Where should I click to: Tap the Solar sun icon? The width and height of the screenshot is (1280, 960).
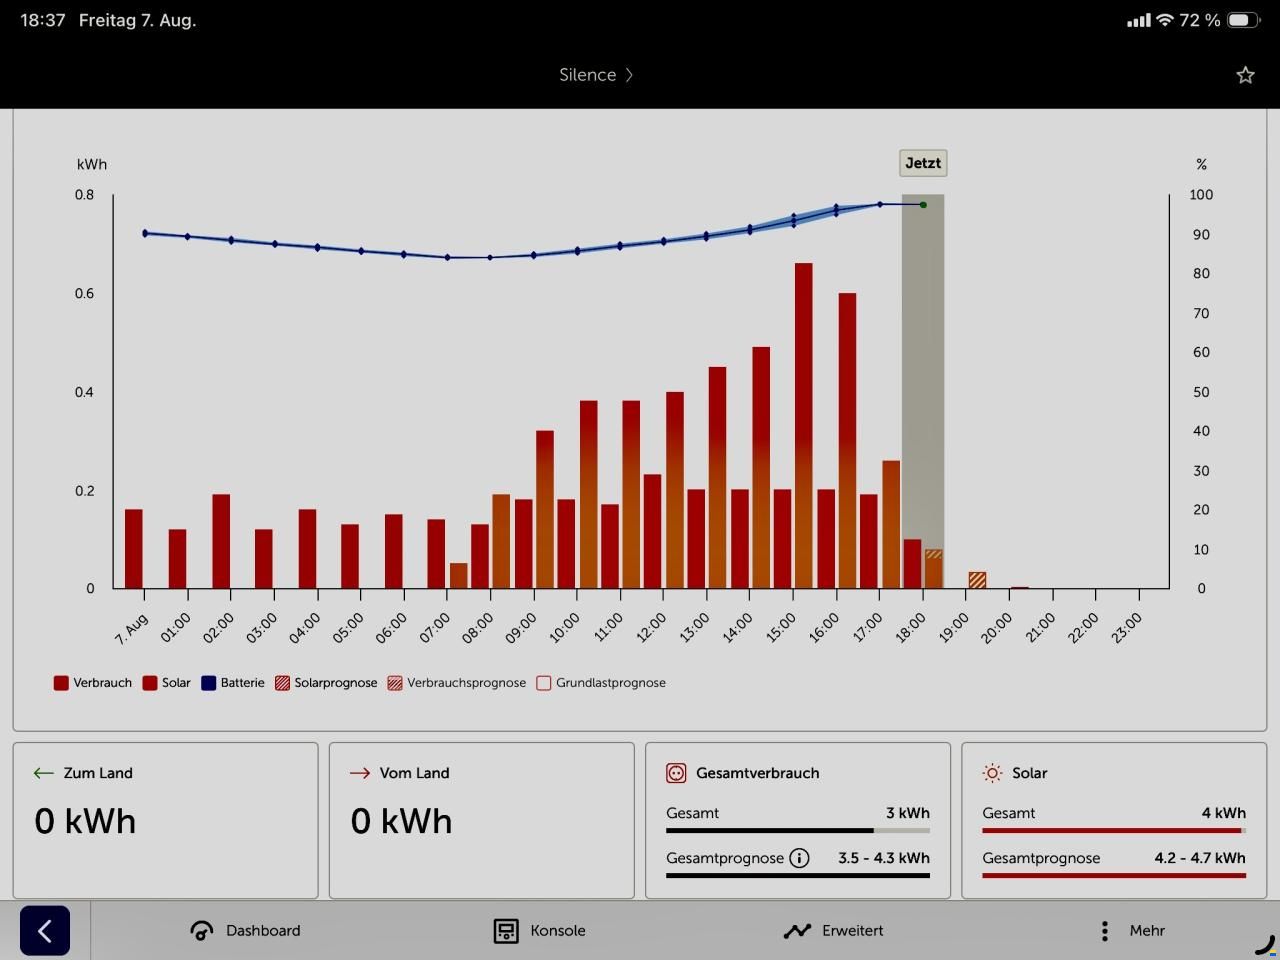(x=992, y=773)
